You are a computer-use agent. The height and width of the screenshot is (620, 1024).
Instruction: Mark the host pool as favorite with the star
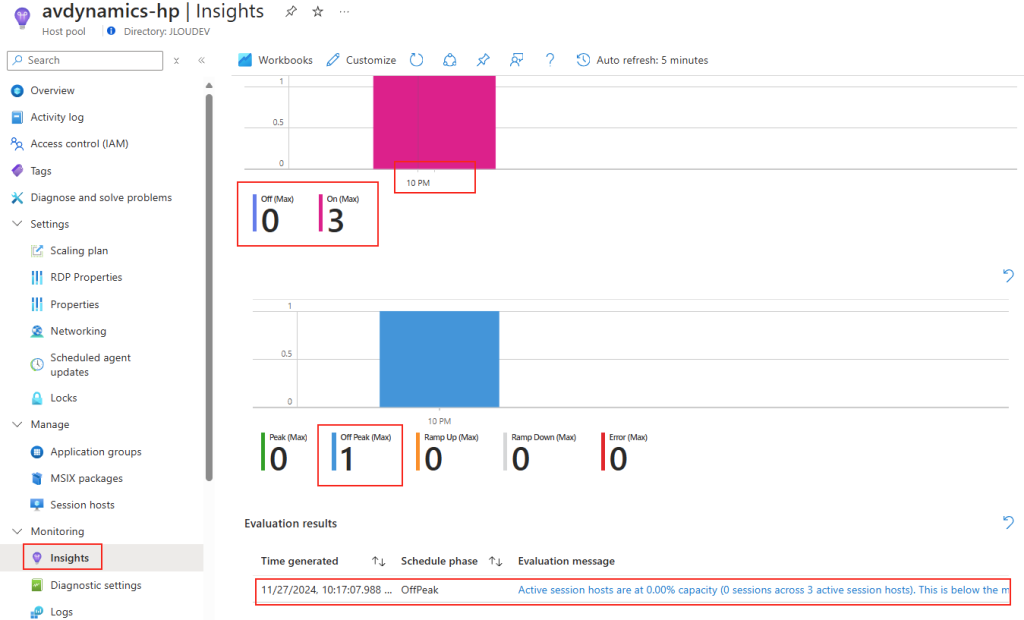[318, 11]
